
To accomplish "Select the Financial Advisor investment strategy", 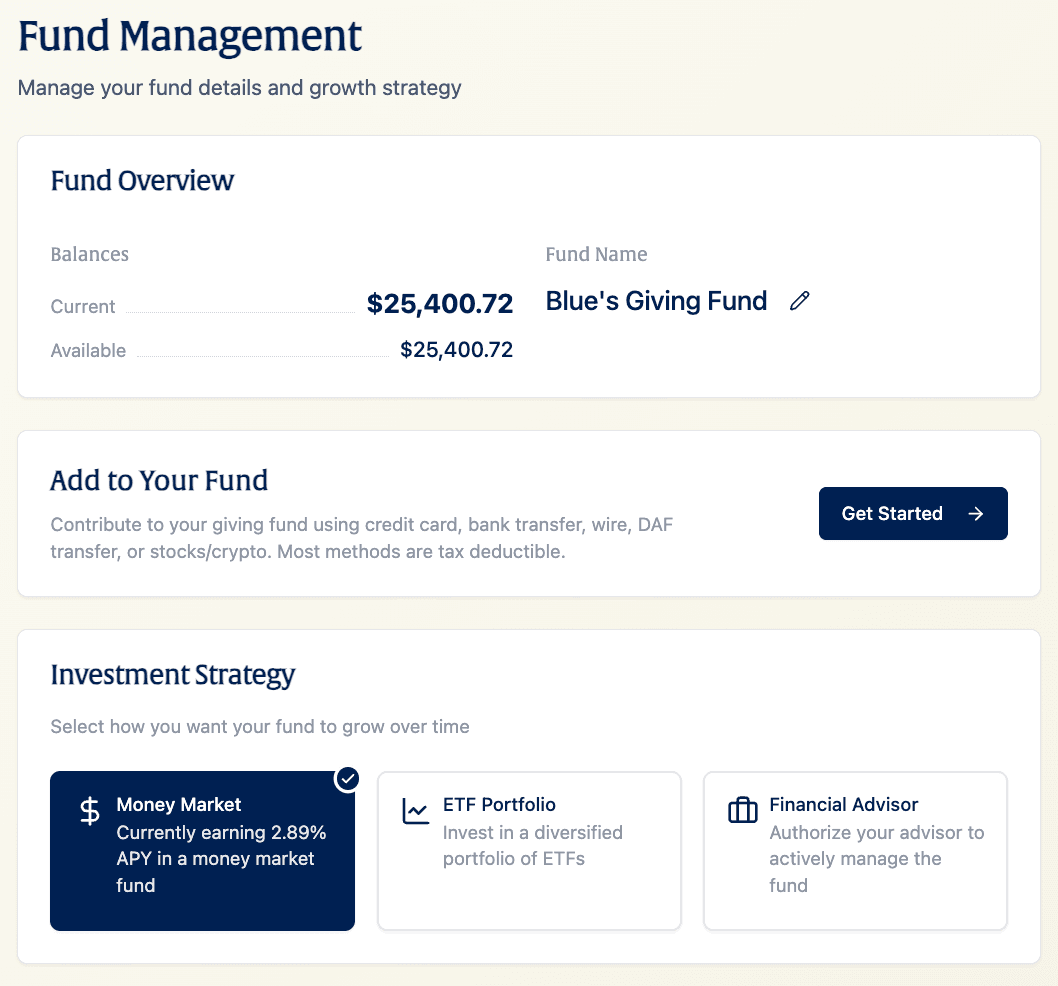I will click(855, 850).
